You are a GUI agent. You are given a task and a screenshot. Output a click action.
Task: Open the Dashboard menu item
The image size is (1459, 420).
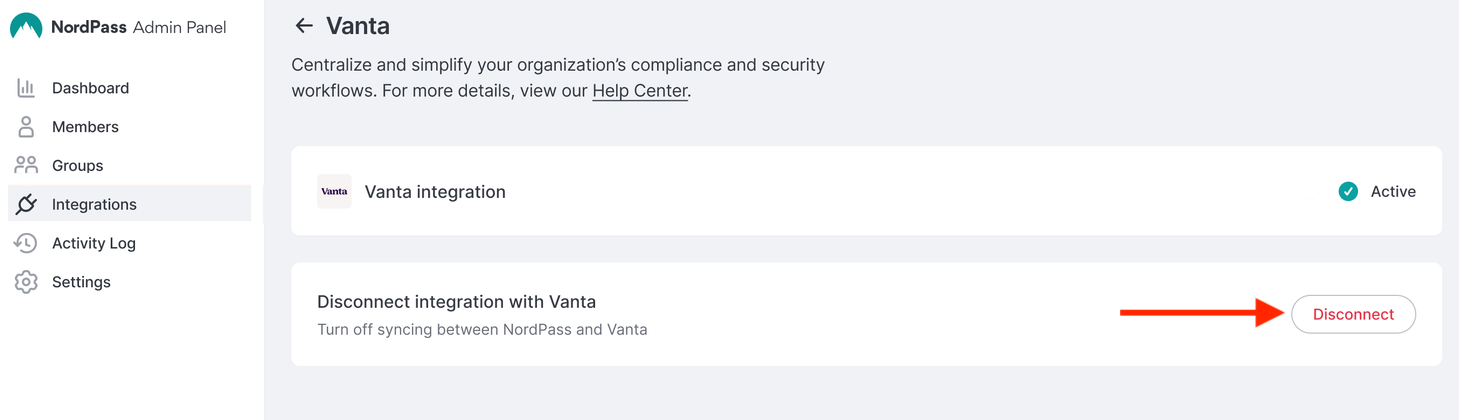tap(91, 88)
